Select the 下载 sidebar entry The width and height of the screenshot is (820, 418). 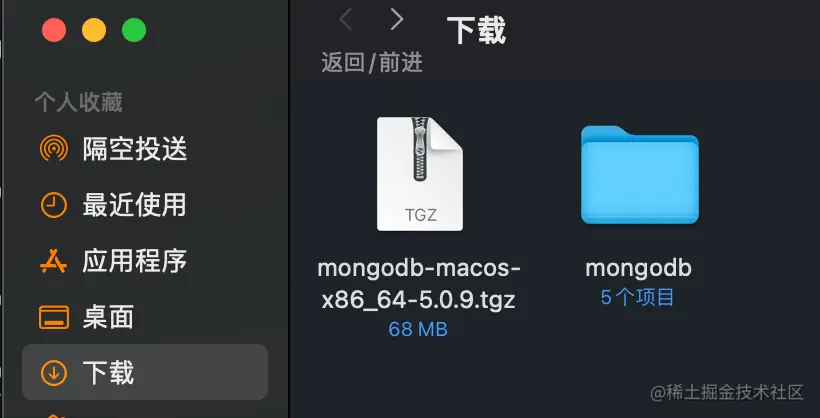145,372
